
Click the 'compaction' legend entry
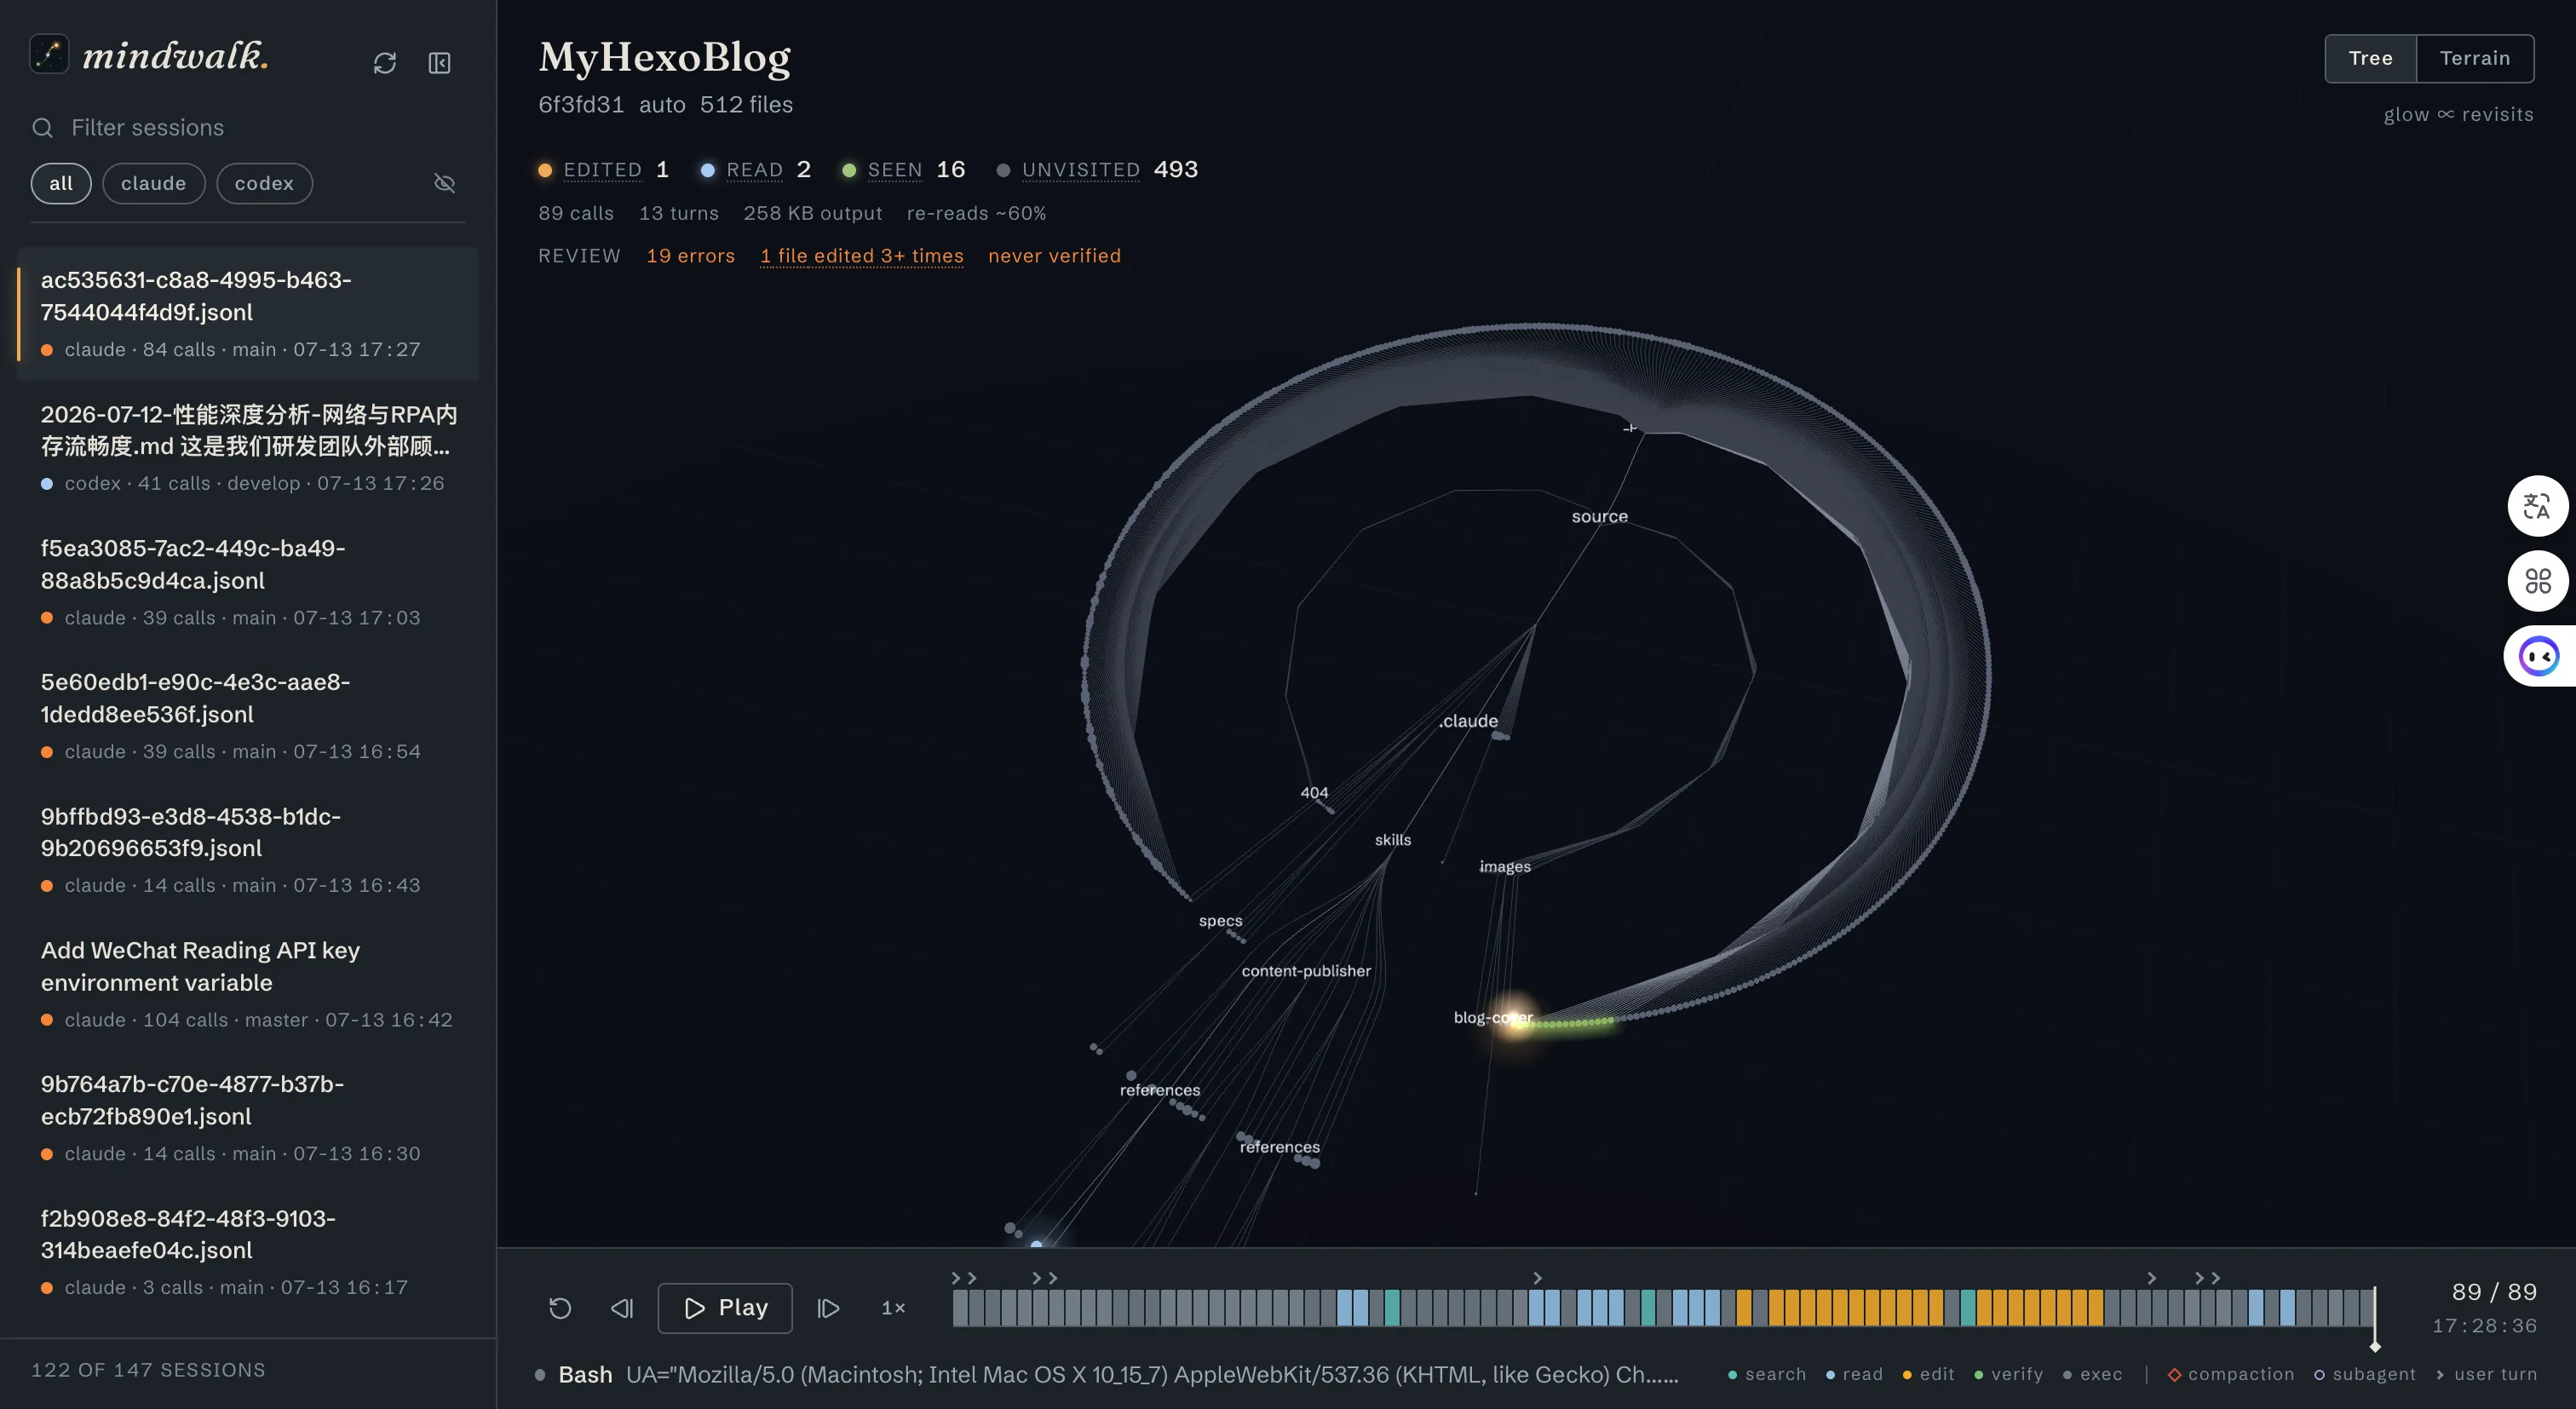point(2230,1374)
